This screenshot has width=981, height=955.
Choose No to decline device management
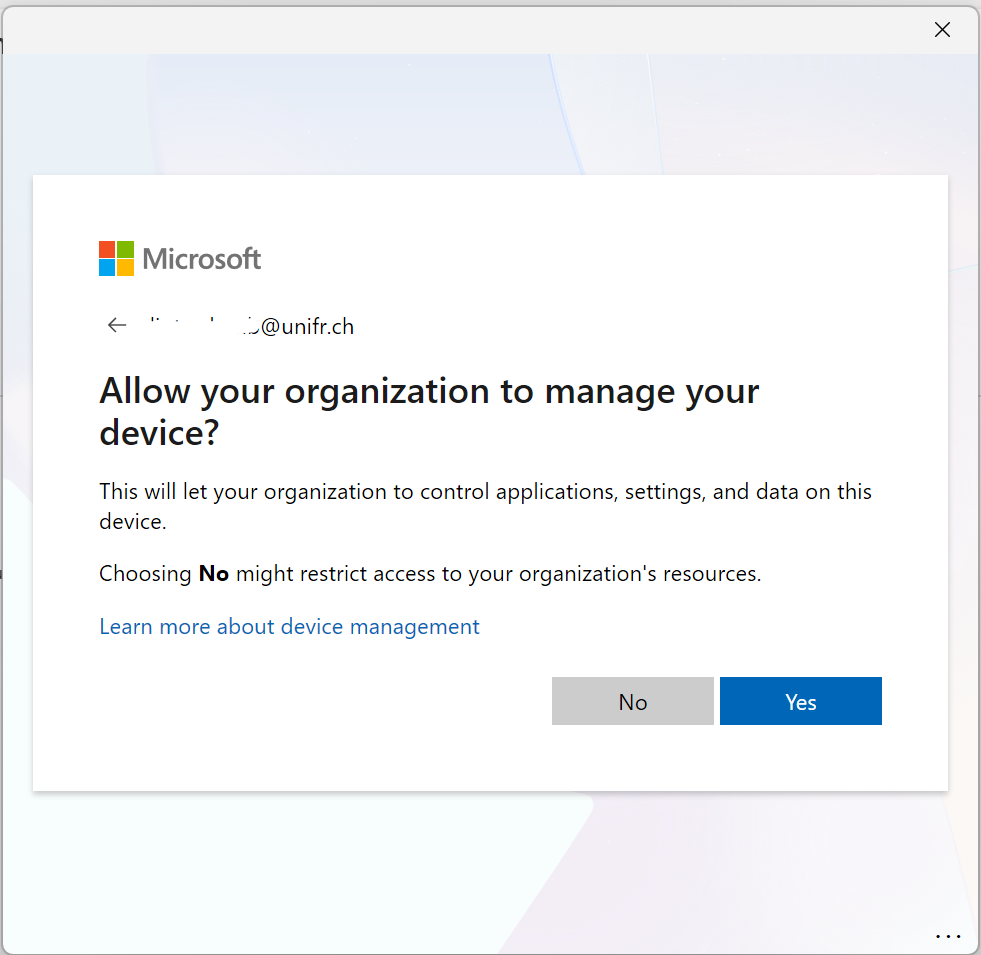click(633, 701)
